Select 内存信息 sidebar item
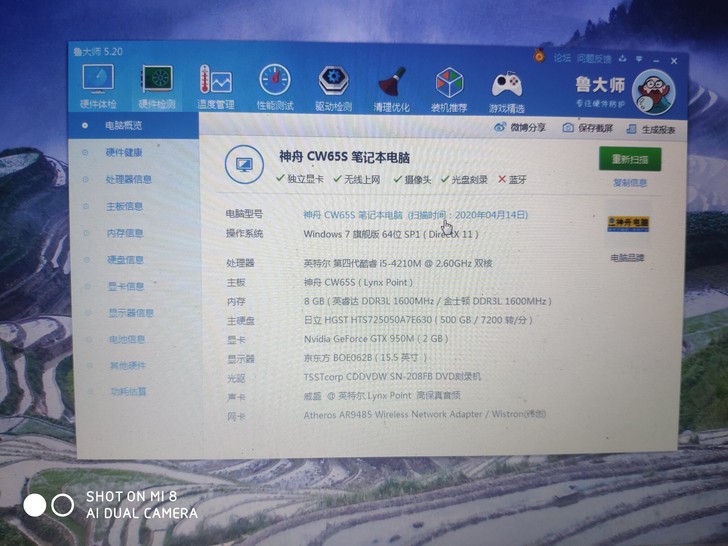Screen dimensions: 728x546 pos(125,233)
